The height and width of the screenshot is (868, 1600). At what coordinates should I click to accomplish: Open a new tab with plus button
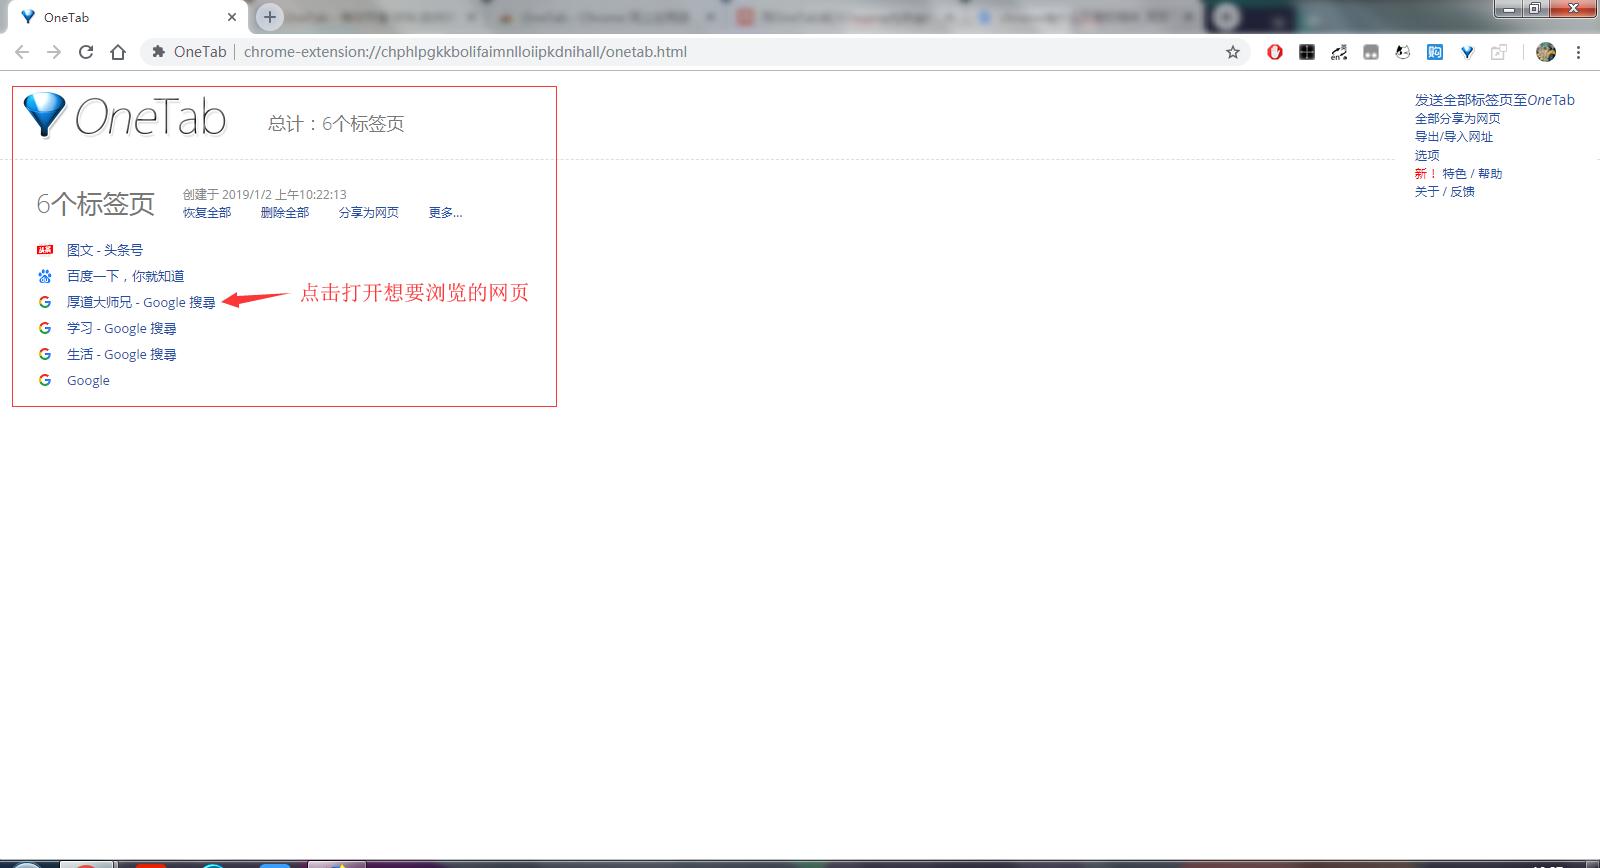pyautogui.click(x=269, y=17)
